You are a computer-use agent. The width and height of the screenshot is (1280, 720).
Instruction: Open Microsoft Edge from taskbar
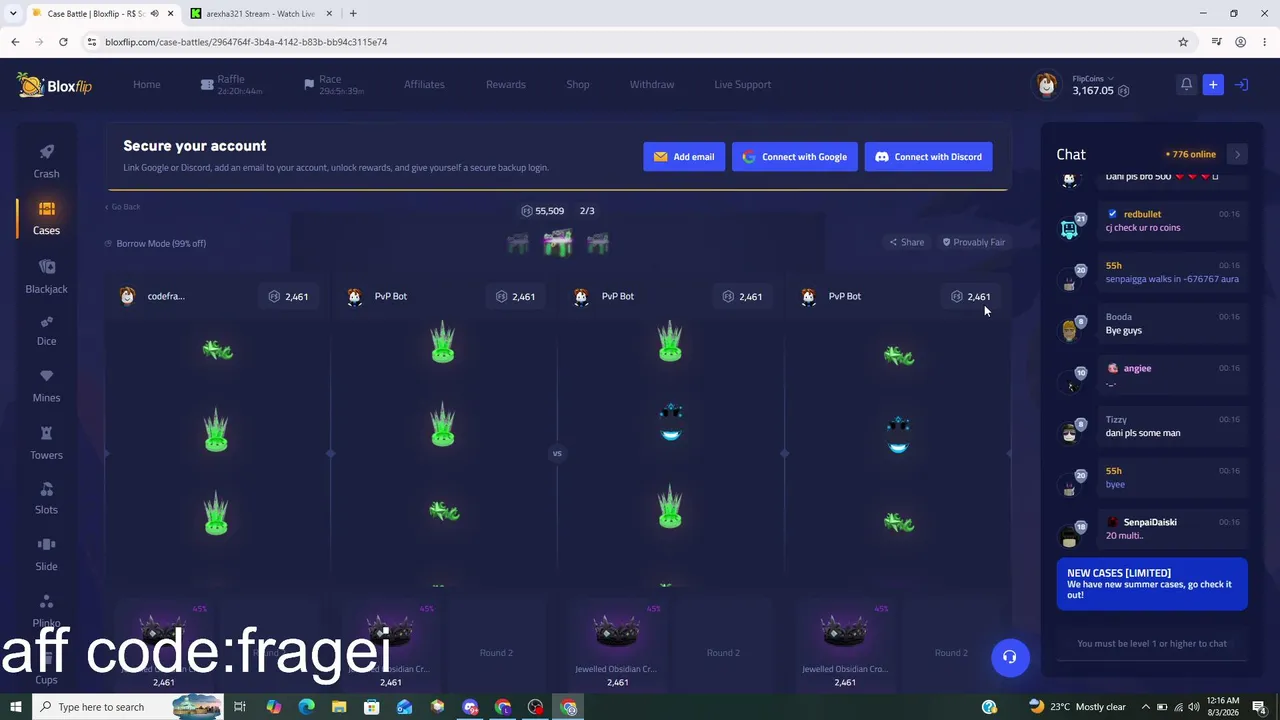click(306, 707)
